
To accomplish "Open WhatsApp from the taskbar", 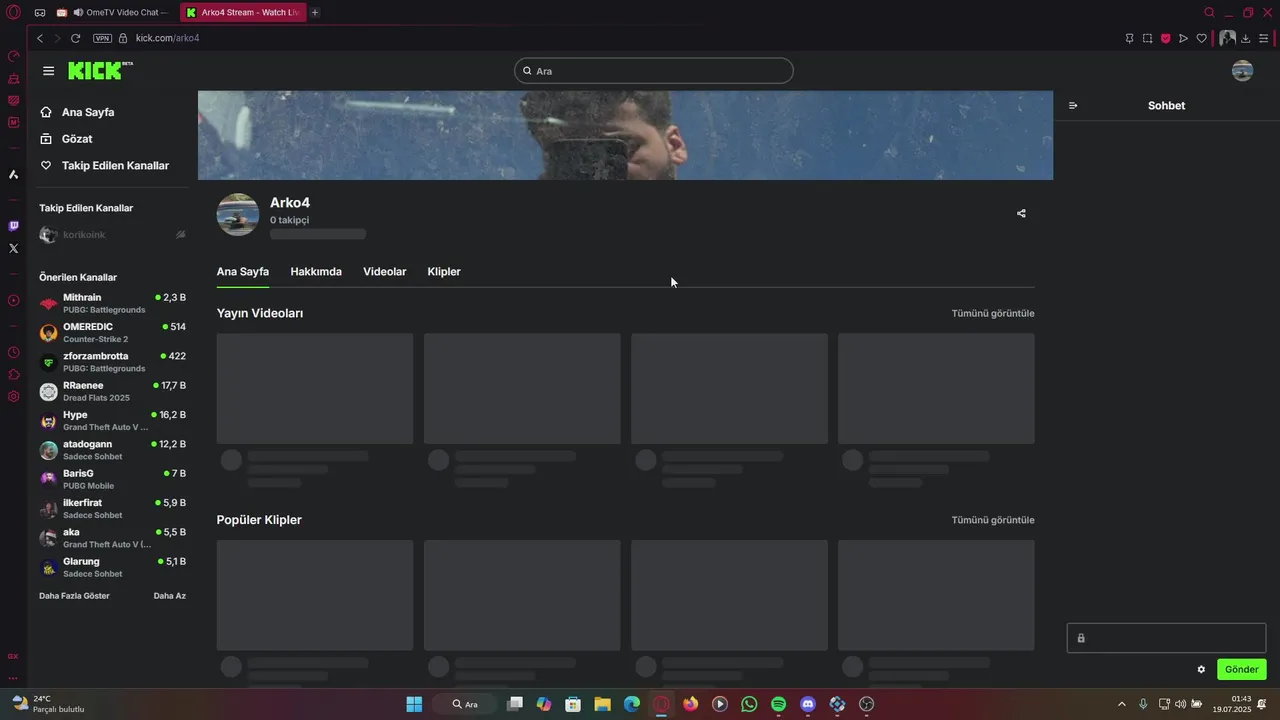I will point(749,704).
